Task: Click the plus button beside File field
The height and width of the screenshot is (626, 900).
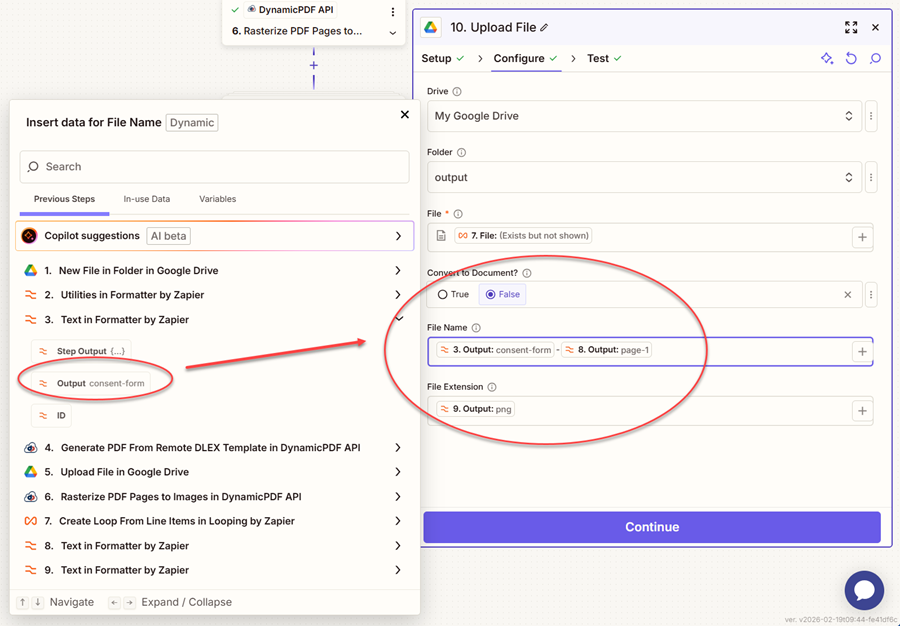Action: pos(862,237)
